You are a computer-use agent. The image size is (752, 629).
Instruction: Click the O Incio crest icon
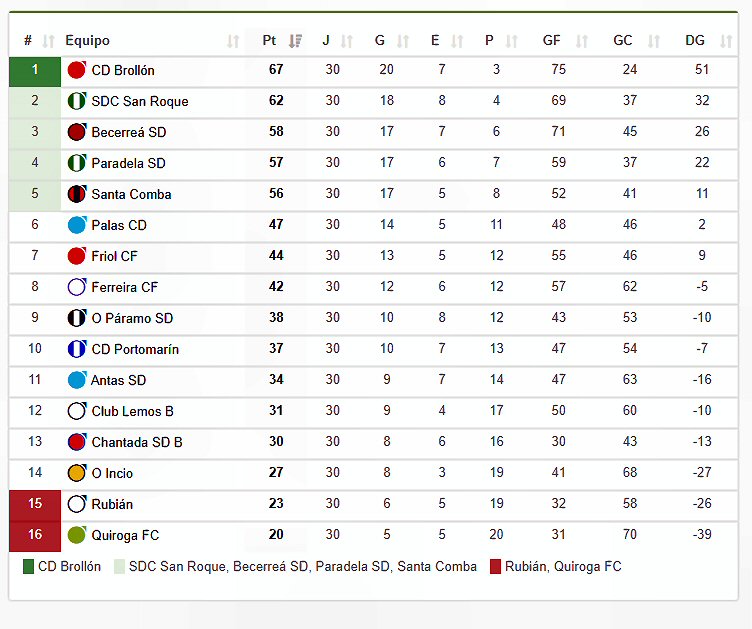[x=76, y=473]
